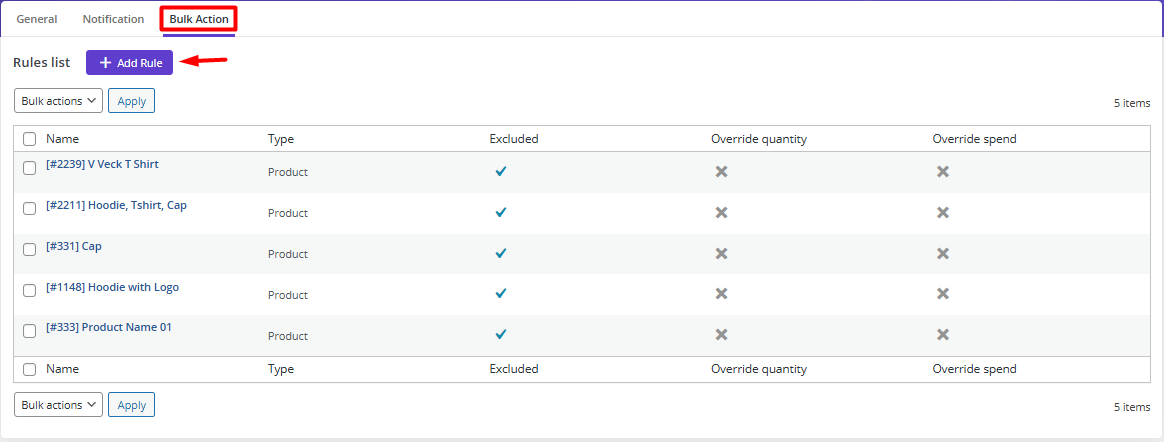
Task: Open the [#333] Product Name 01 rule
Action: coord(108,327)
